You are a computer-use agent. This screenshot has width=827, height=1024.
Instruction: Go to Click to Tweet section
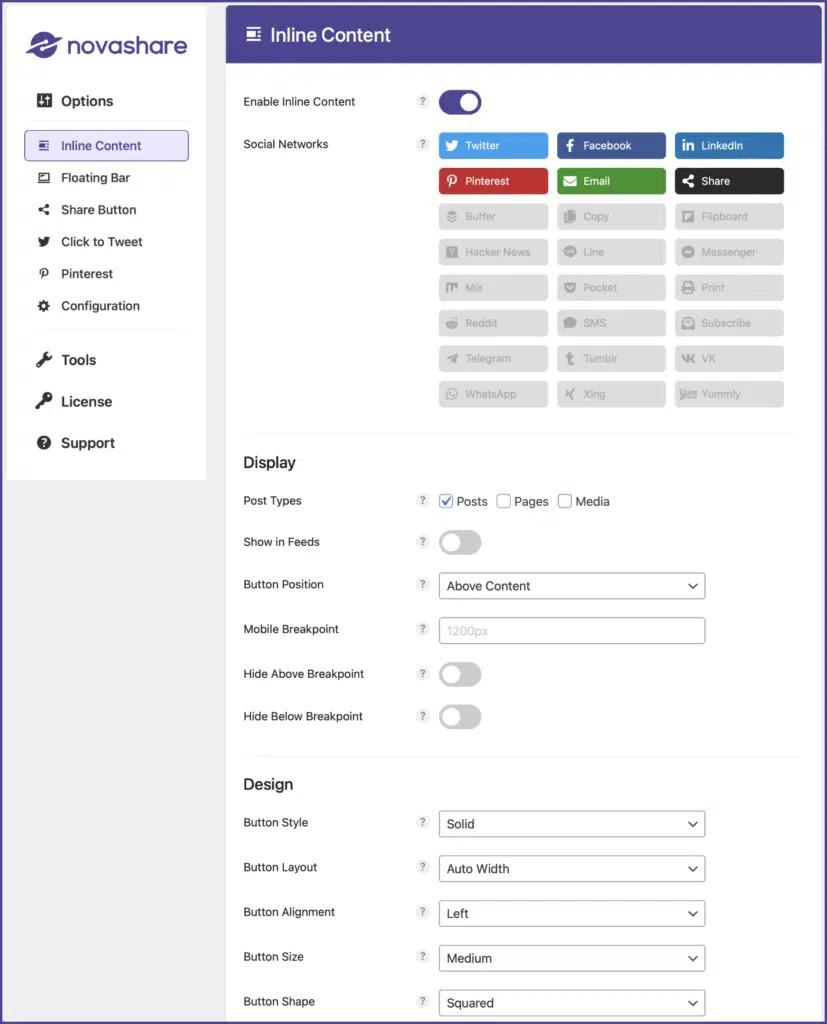point(101,242)
